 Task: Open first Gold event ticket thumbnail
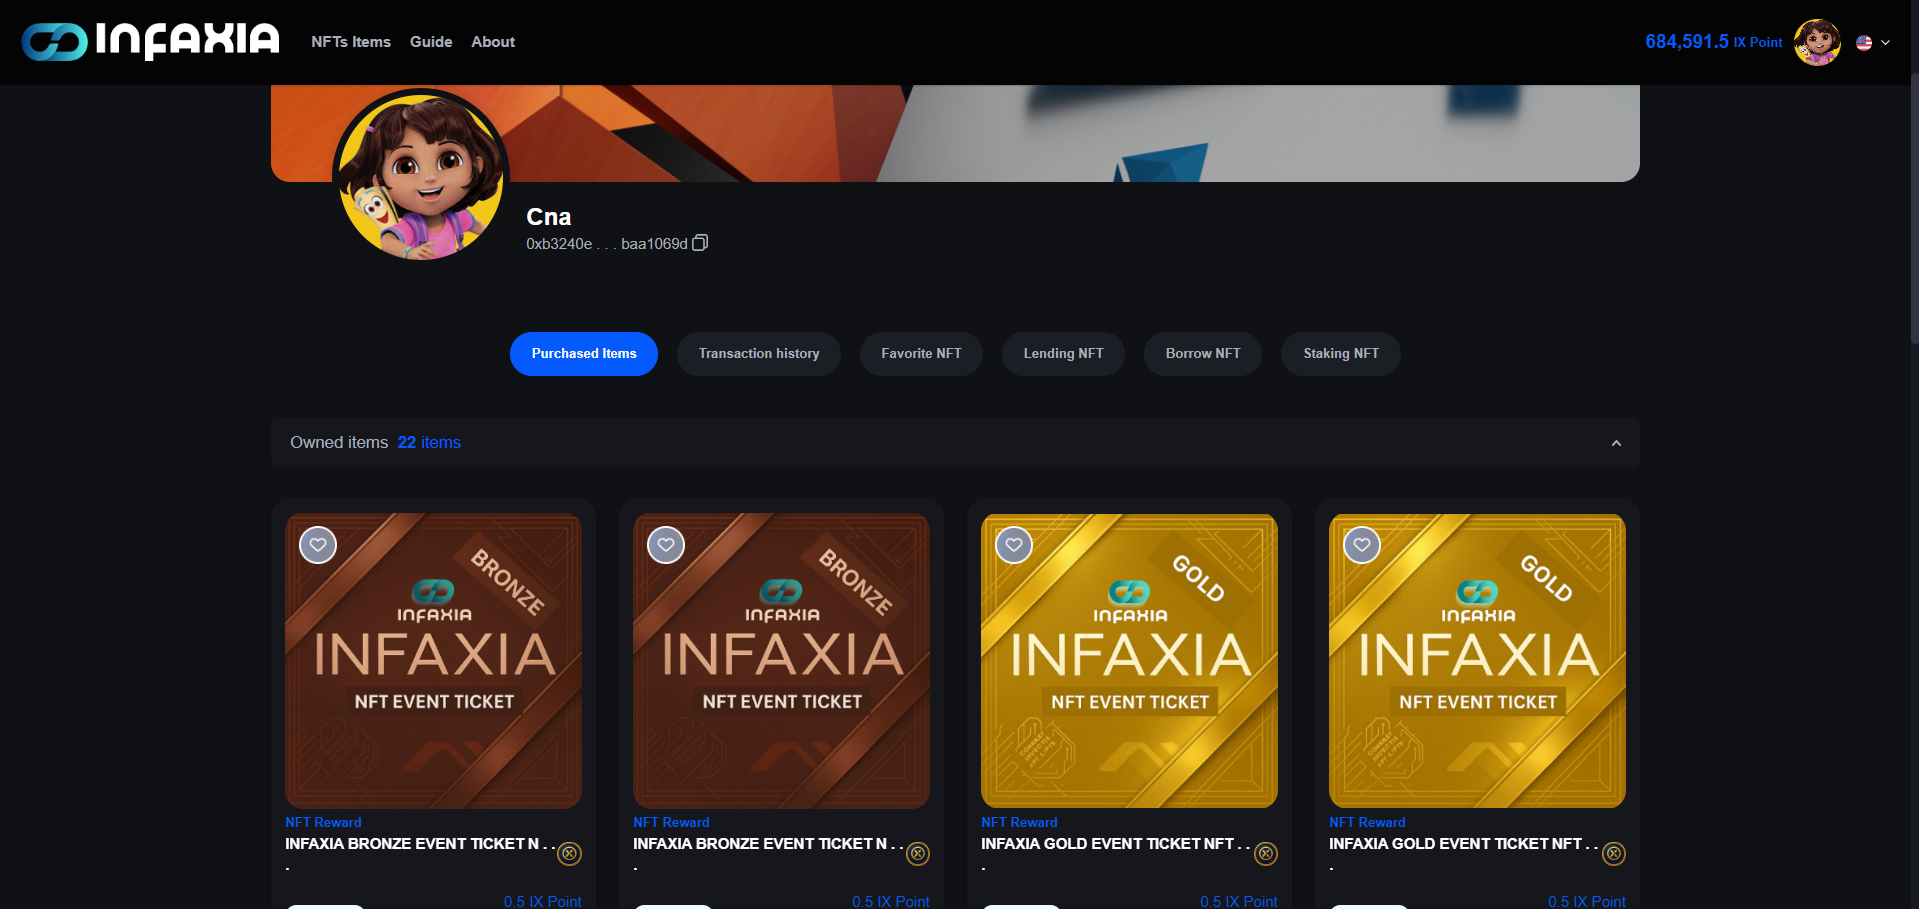coord(1129,661)
